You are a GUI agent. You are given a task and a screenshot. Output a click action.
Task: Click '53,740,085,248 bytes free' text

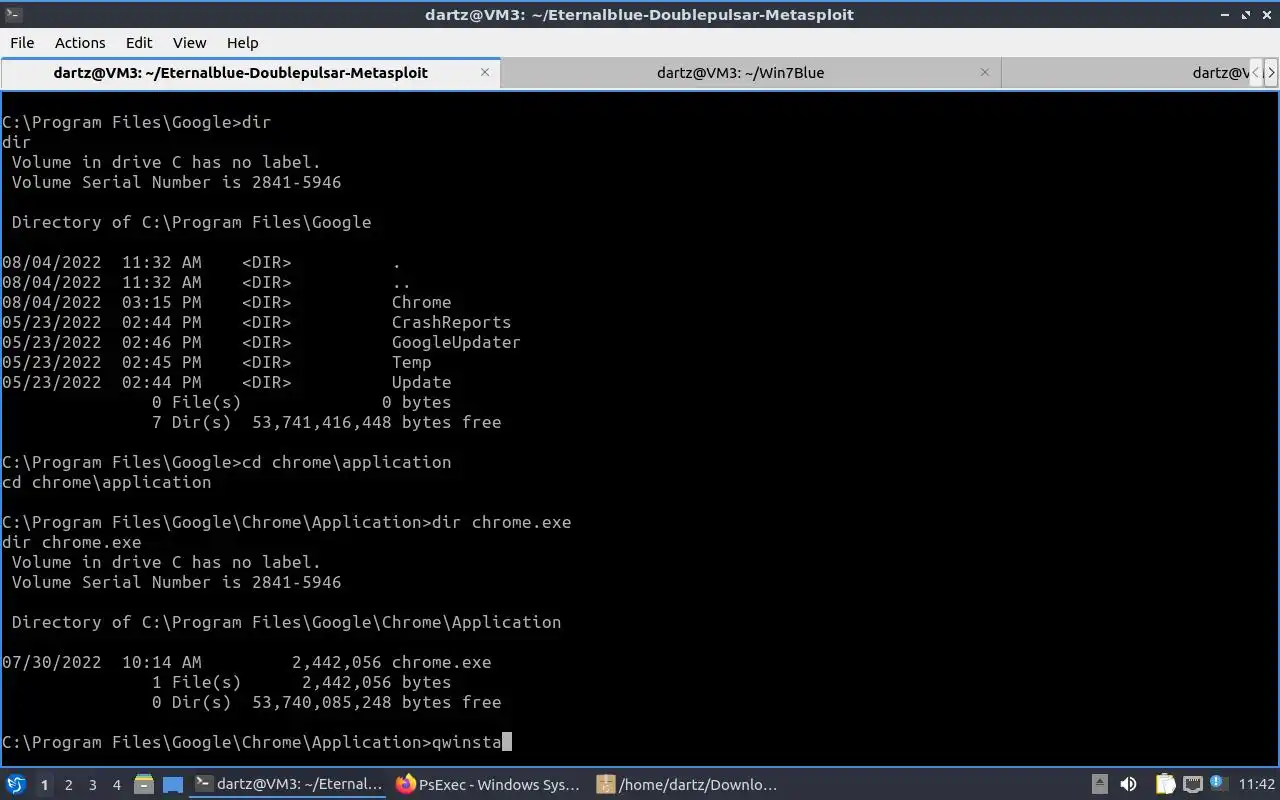click(x=376, y=702)
